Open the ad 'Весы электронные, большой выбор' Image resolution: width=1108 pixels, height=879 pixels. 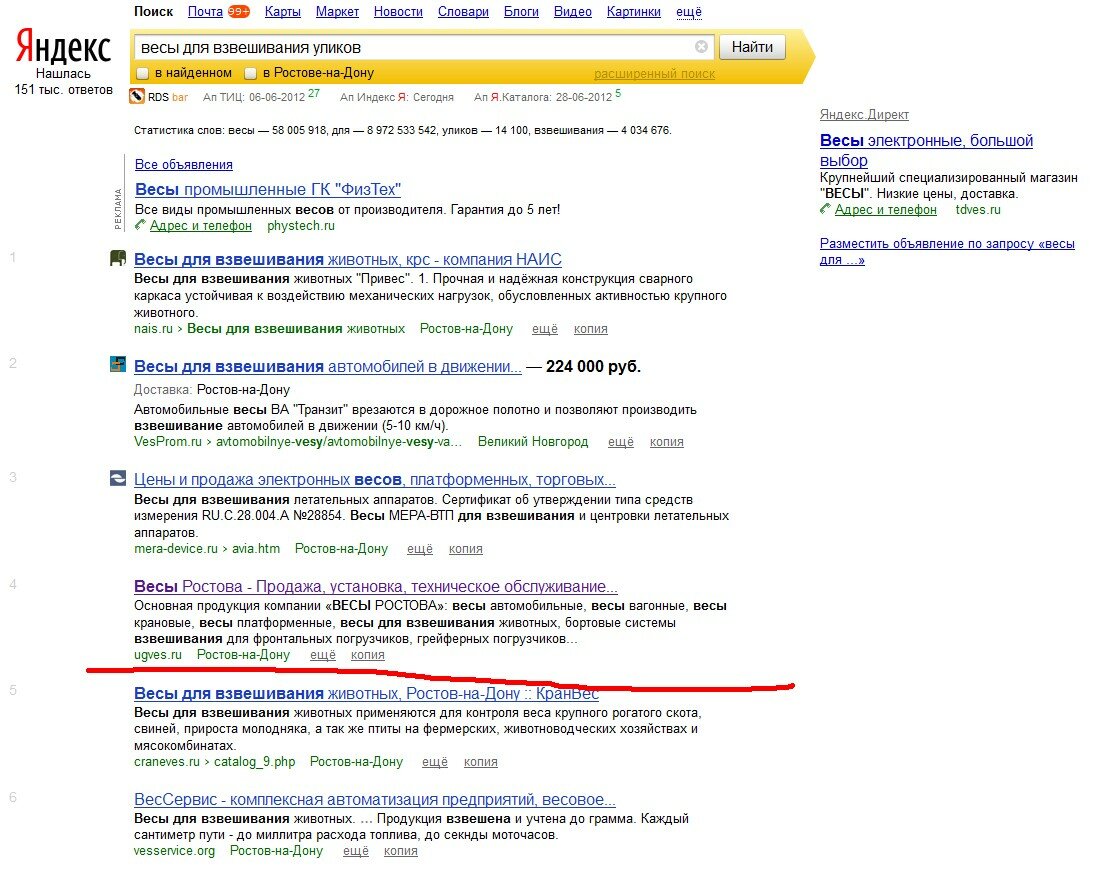(926, 150)
